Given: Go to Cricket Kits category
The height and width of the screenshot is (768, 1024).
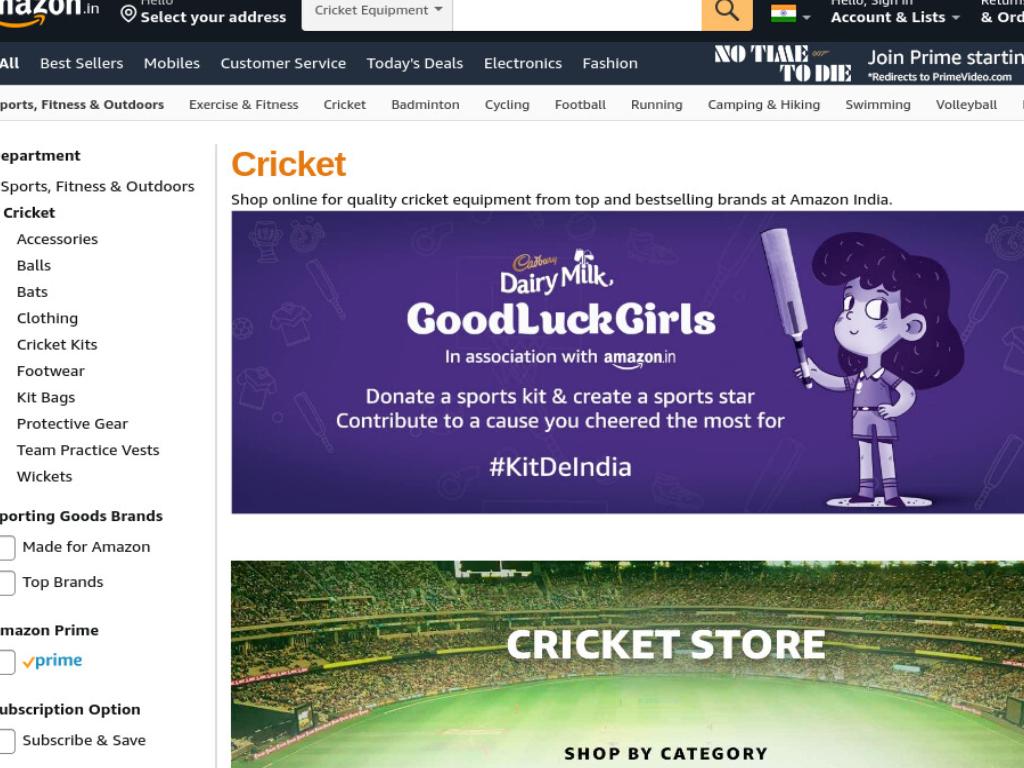Looking at the screenshot, I should 57,345.
